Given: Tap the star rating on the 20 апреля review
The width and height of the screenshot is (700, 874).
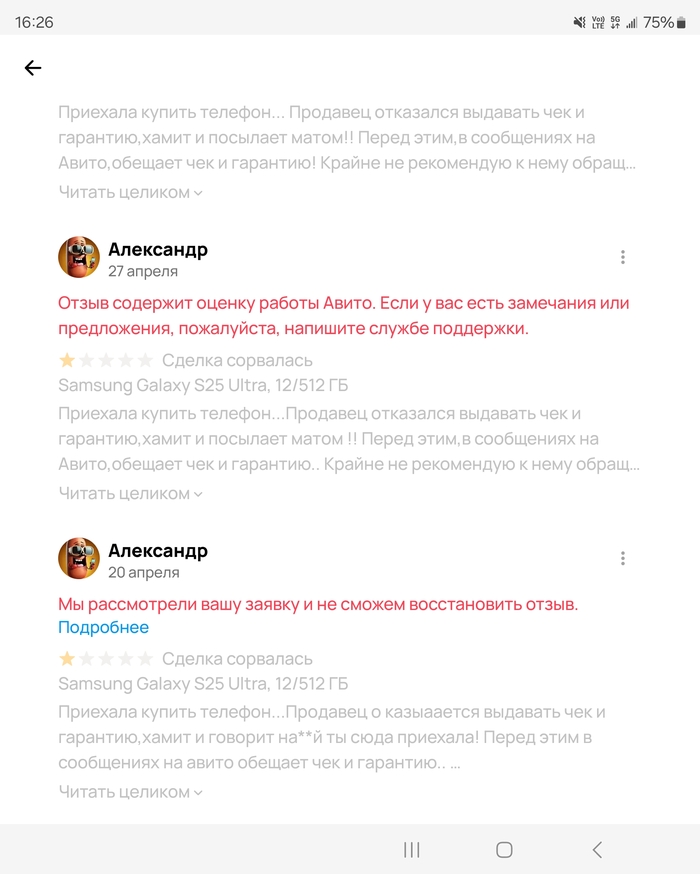Looking at the screenshot, I should [106, 659].
